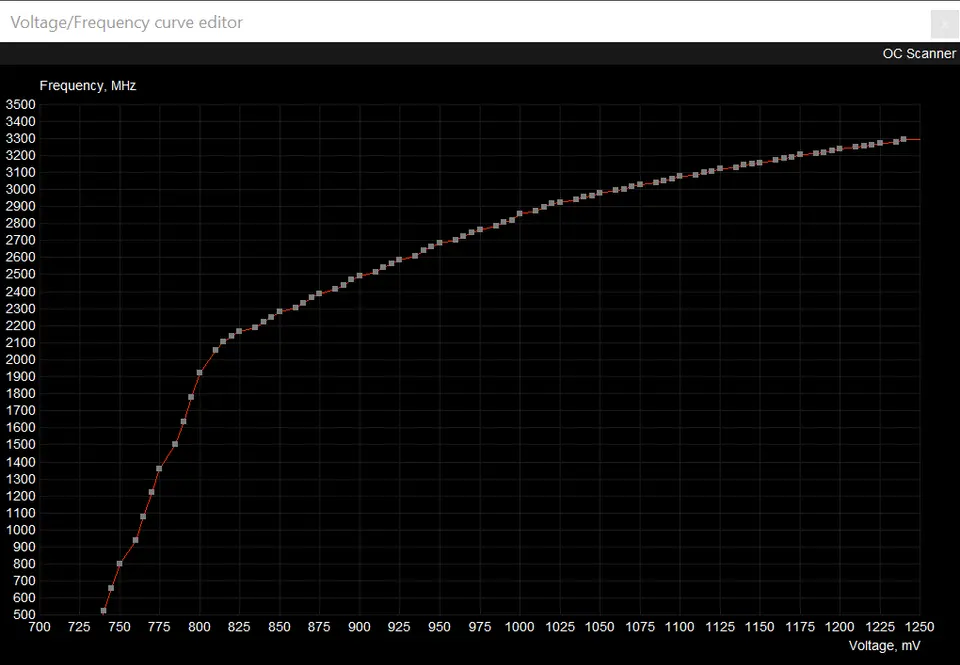Select the lowest curve point near 525 MHz

click(x=103, y=611)
